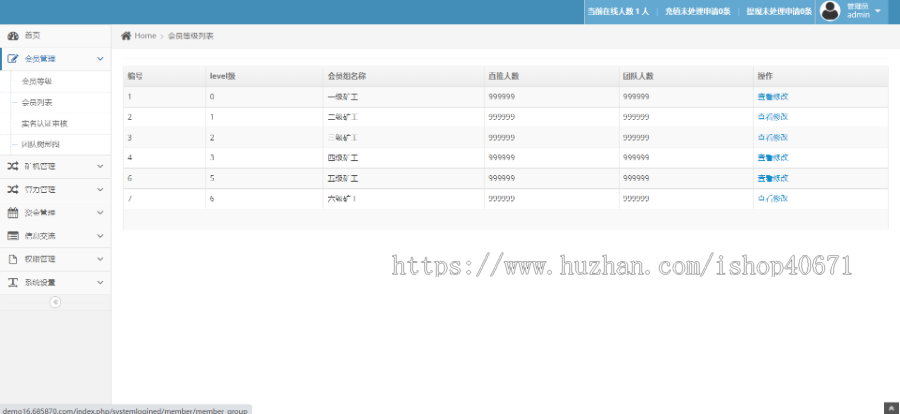900x414 pixels.
Task: Click 团队人数 999999 in the 六级矿工 row
Action: [x=636, y=199]
